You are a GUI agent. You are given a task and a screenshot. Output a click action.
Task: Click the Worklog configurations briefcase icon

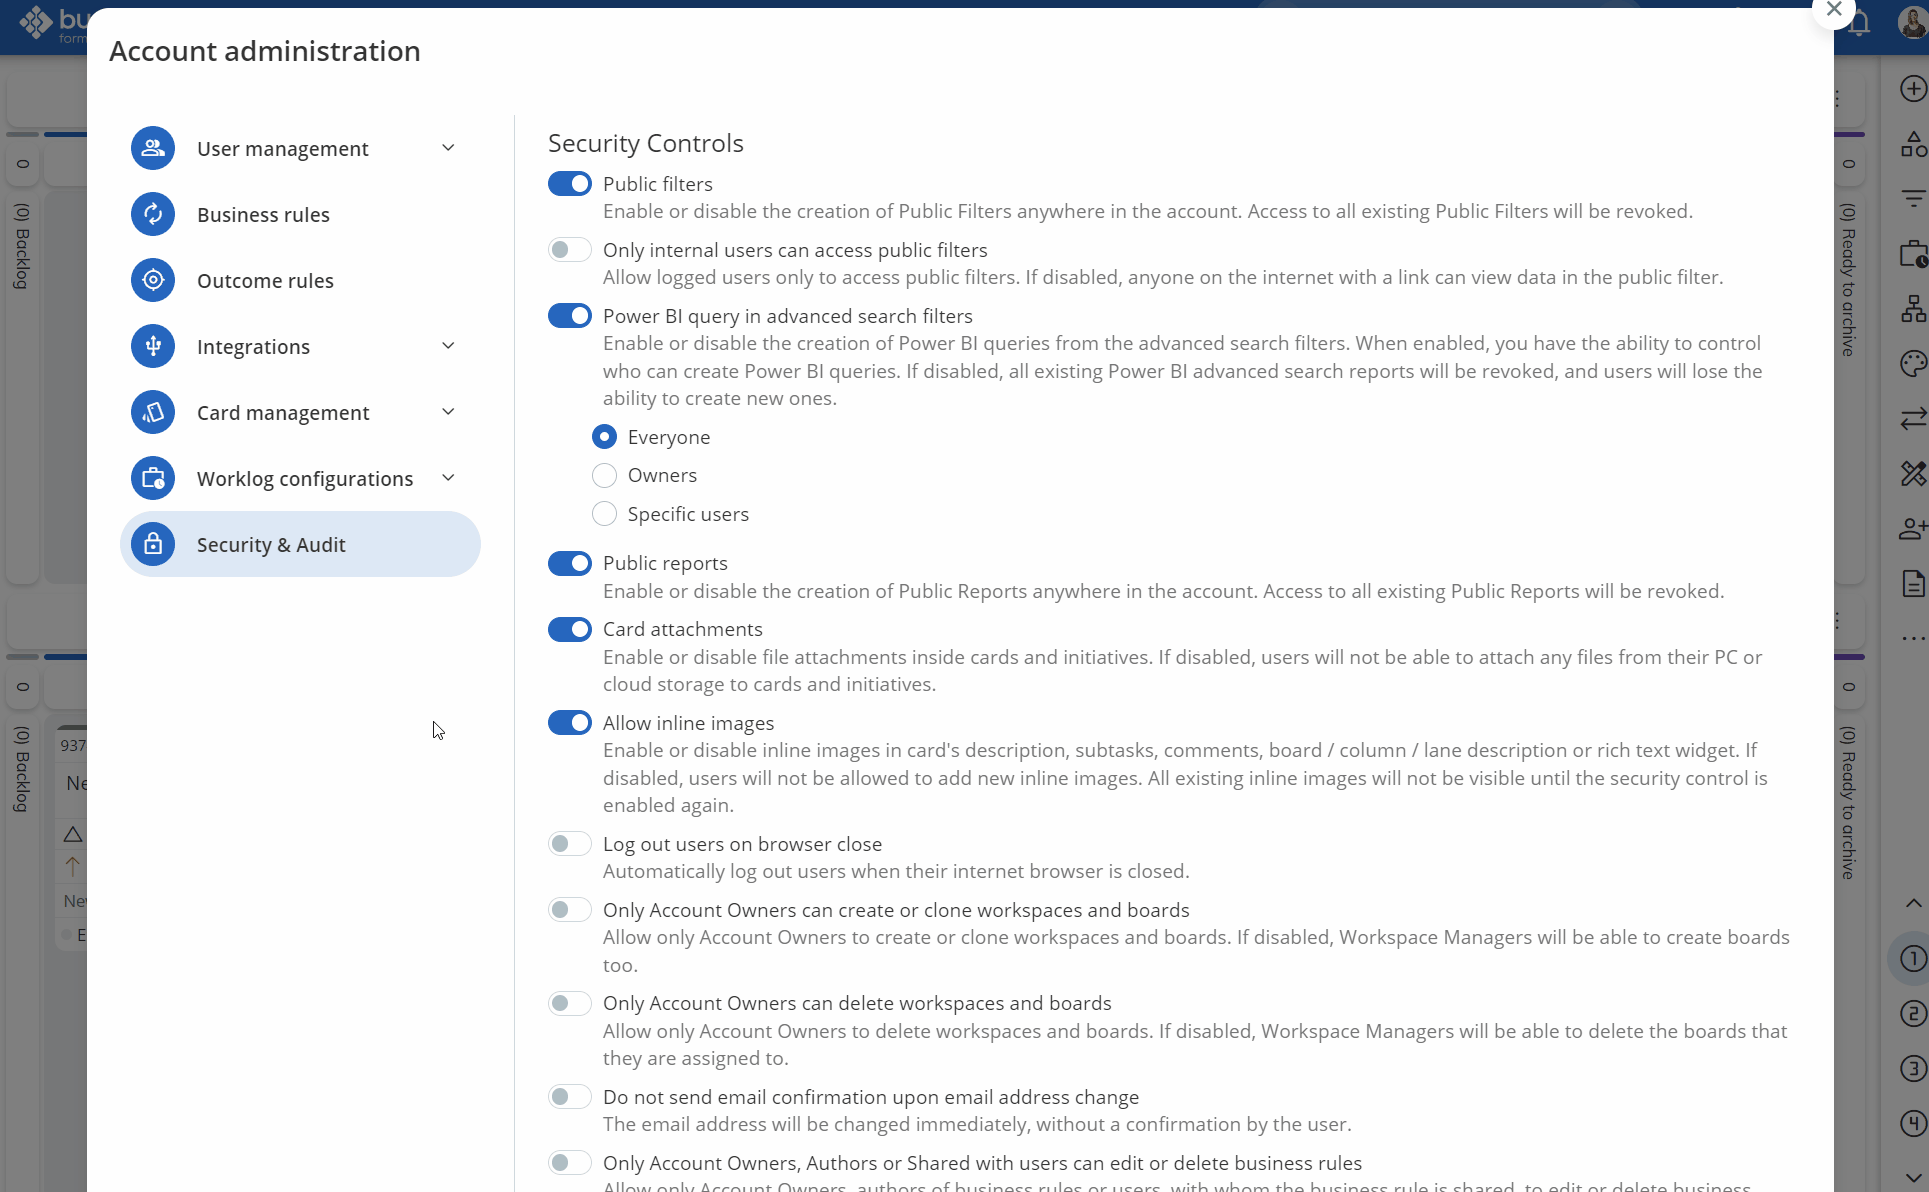pos(153,478)
